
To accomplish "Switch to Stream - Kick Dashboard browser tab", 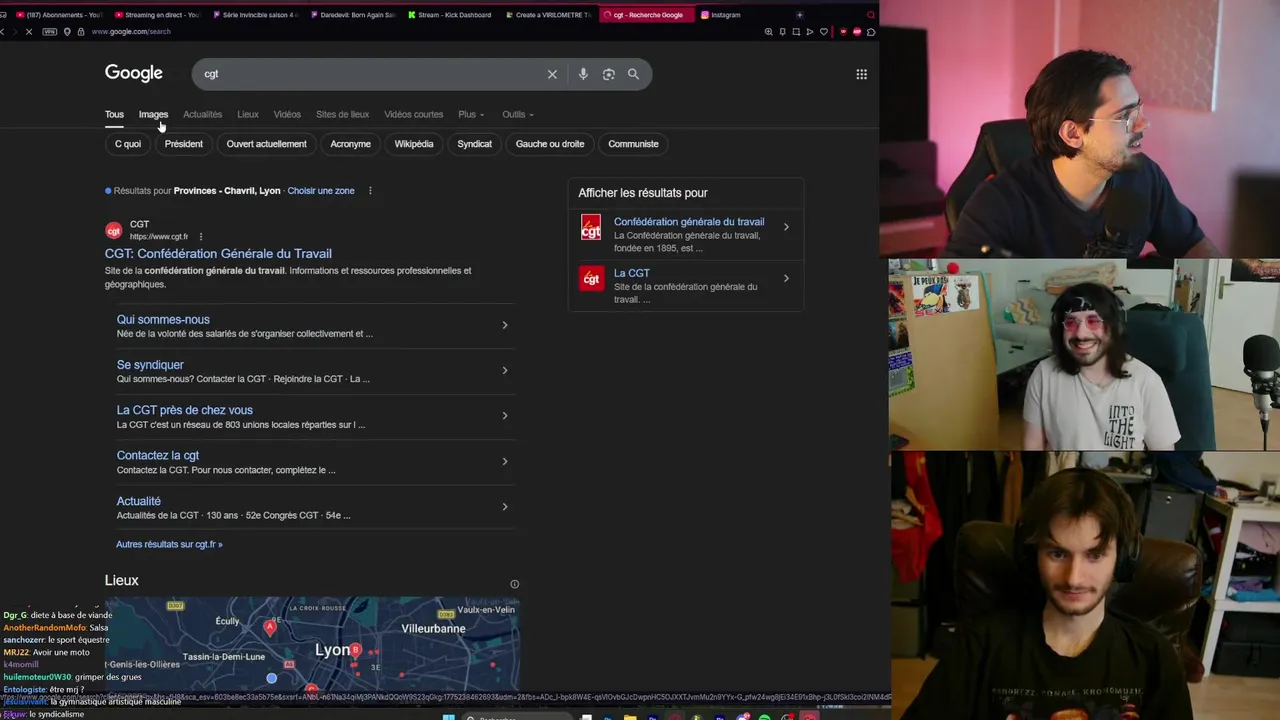I will [448, 15].
